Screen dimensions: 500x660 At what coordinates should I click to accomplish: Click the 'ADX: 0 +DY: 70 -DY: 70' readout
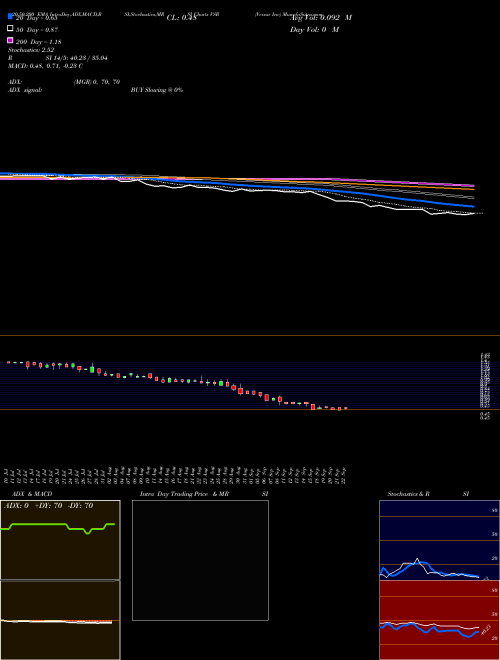pos(48,506)
